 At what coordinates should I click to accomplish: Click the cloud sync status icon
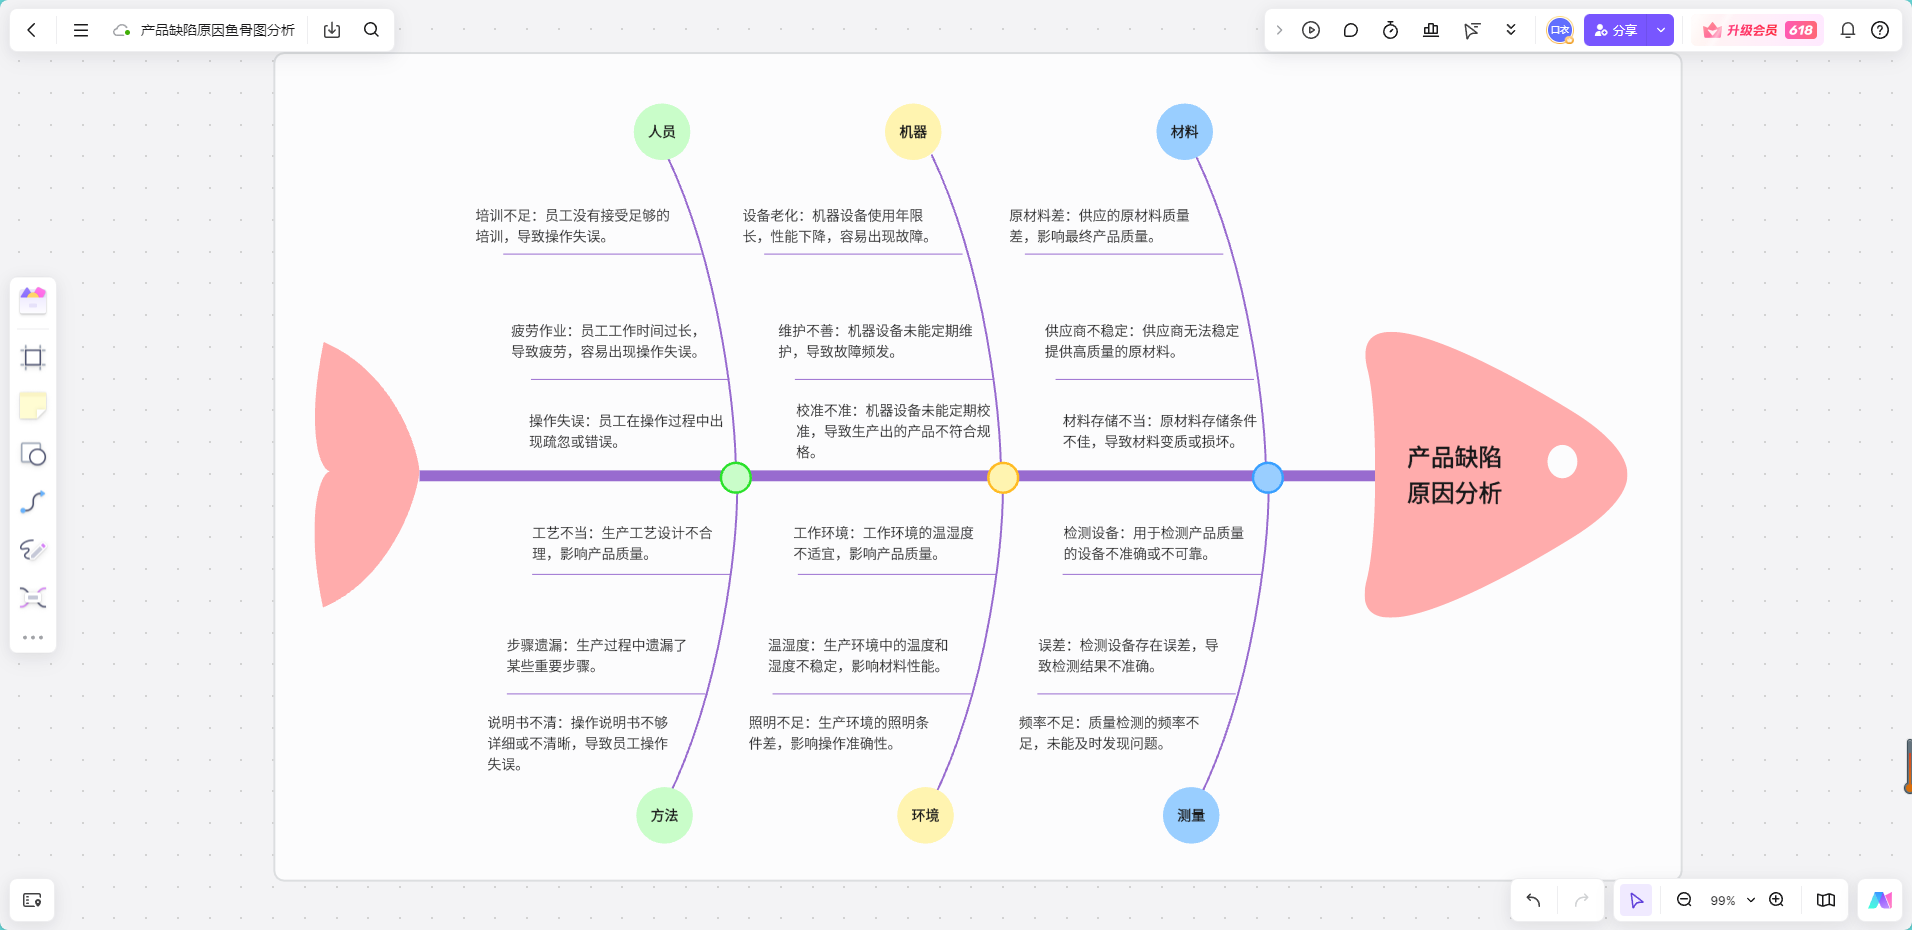(122, 30)
